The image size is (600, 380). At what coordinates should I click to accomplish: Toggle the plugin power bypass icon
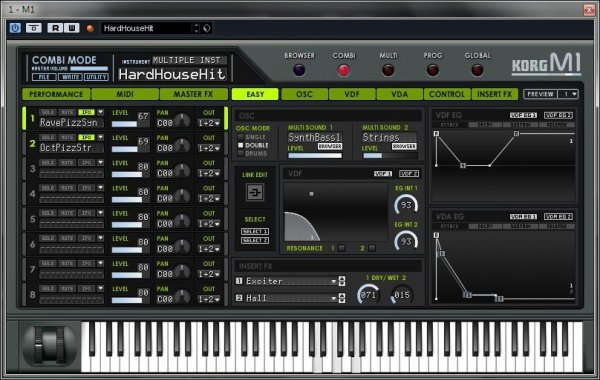(15, 28)
